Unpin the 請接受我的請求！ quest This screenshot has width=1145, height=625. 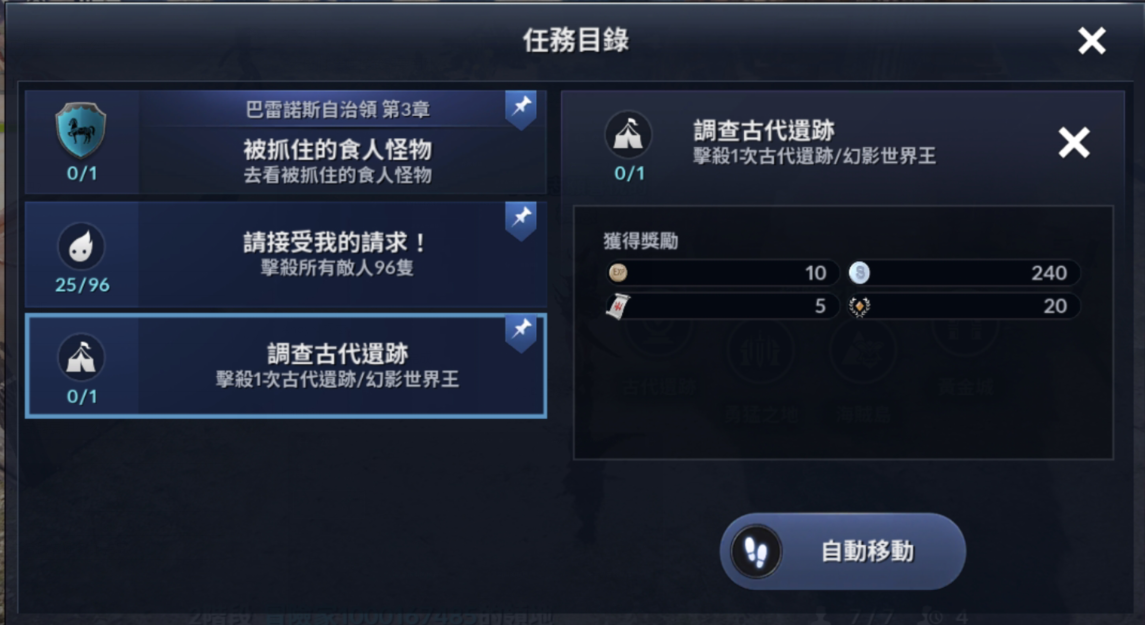(x=521, y=219)
